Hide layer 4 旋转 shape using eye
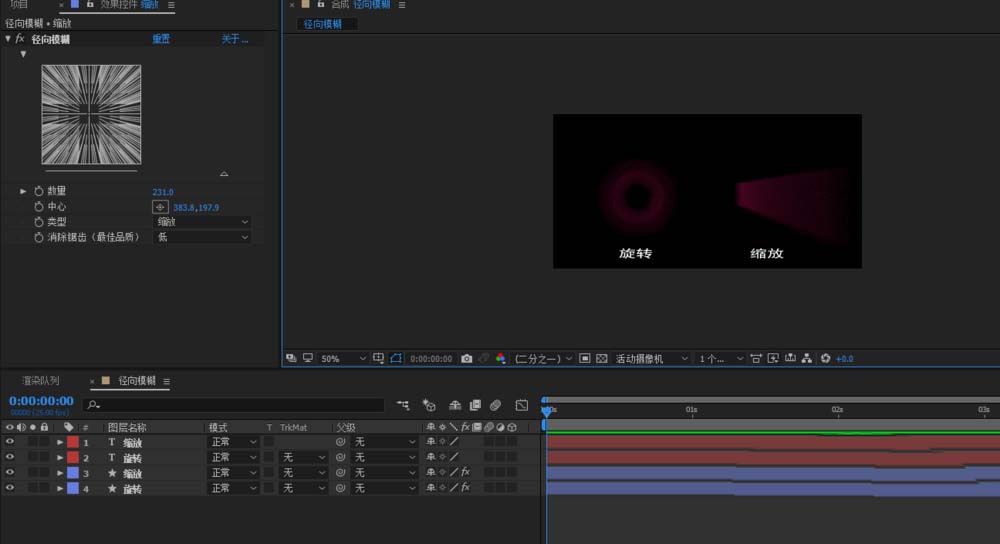This screenshot has height=544, width=1000. pos(10,488)
